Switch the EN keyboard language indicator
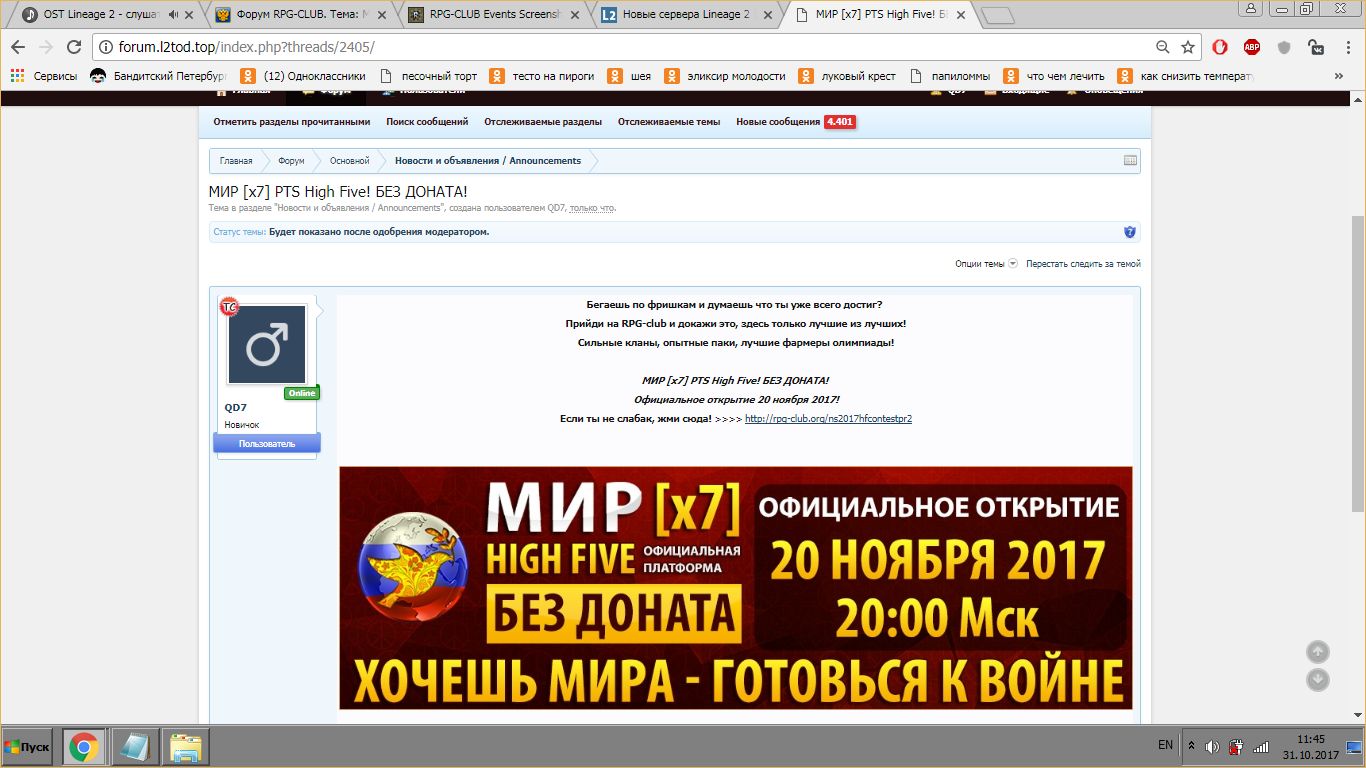 click(x=1165, y=746)
